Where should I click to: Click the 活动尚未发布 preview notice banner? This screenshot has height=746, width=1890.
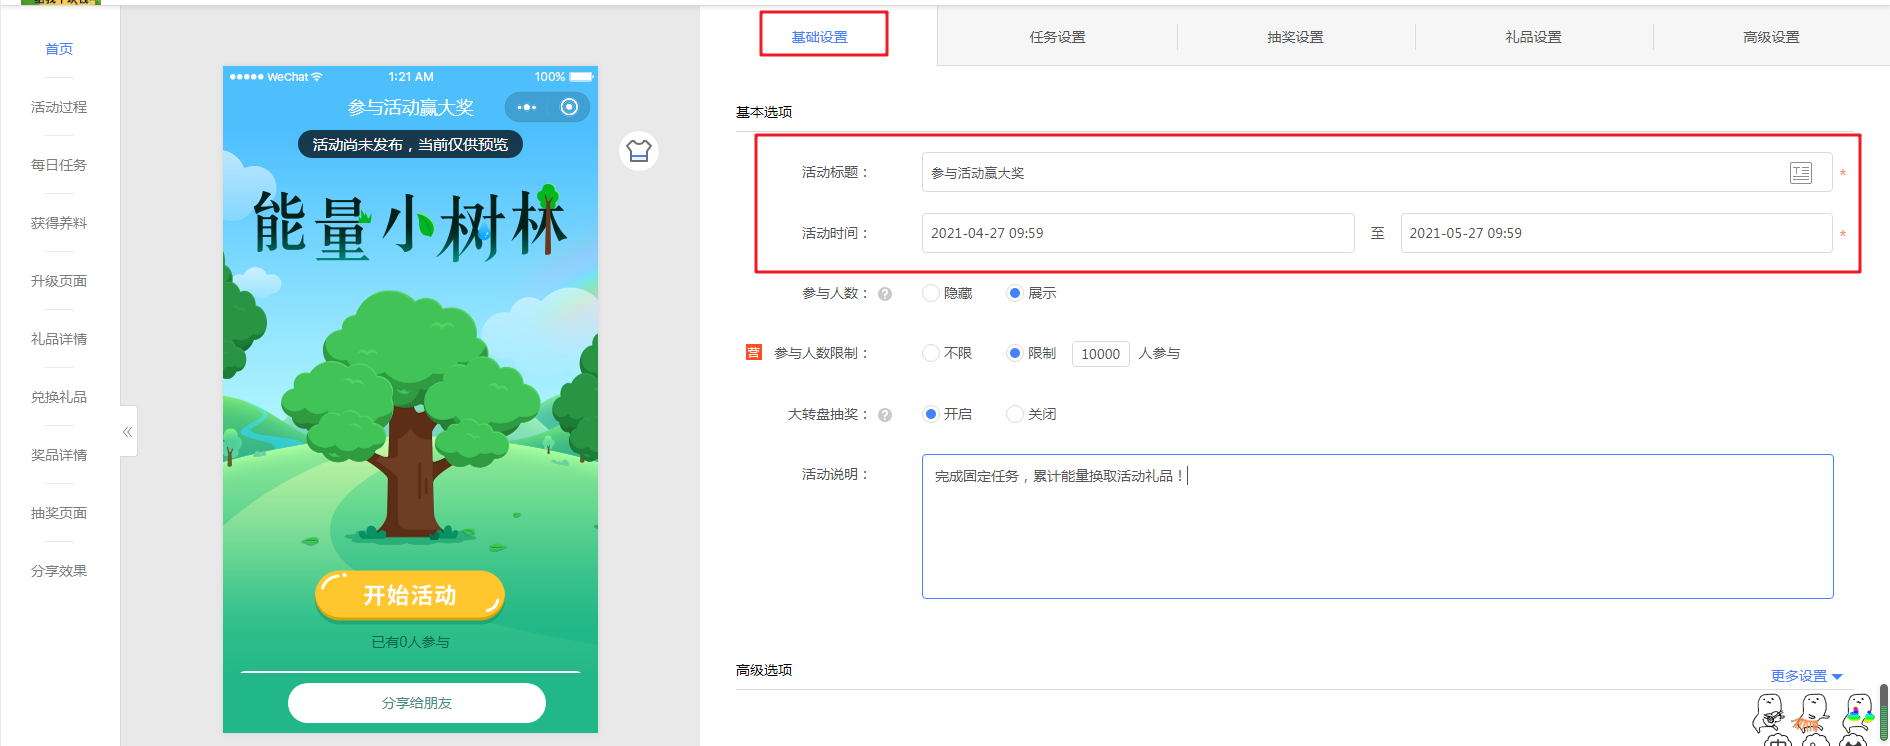coord(410,144)
